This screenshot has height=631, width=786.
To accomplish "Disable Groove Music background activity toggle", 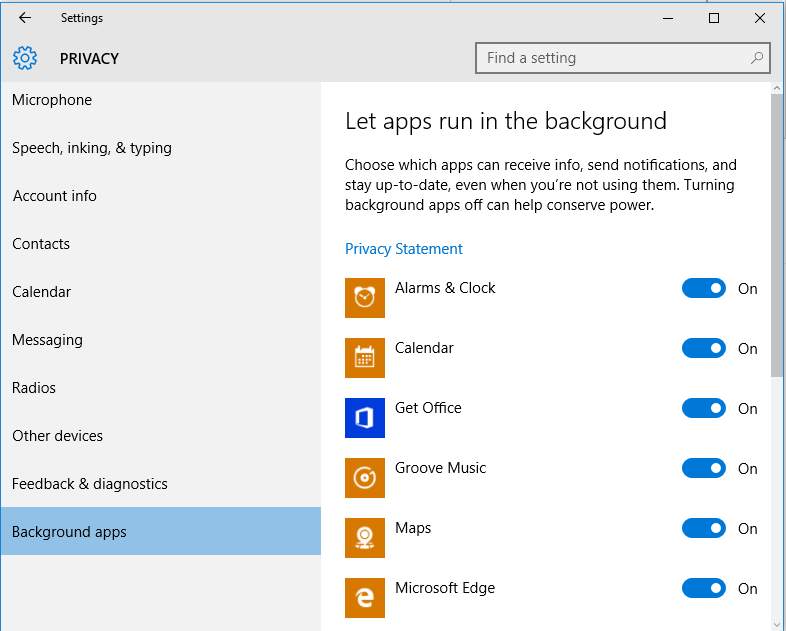I will [704, 469].
